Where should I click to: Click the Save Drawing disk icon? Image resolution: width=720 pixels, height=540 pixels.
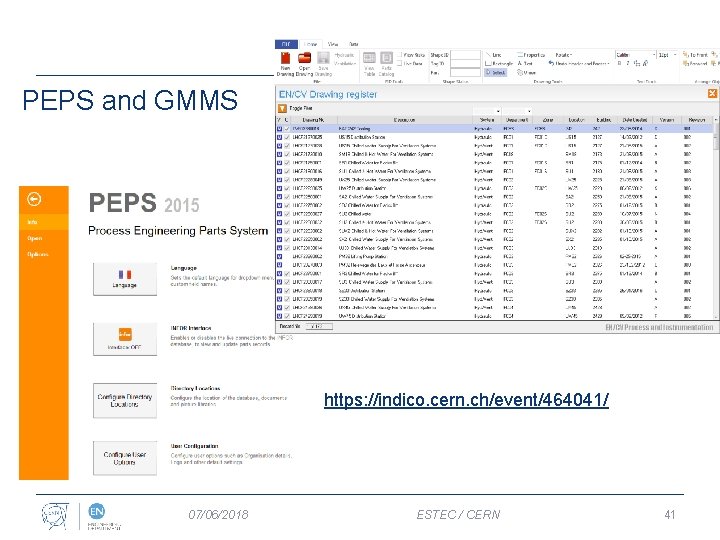pos(323,58)
